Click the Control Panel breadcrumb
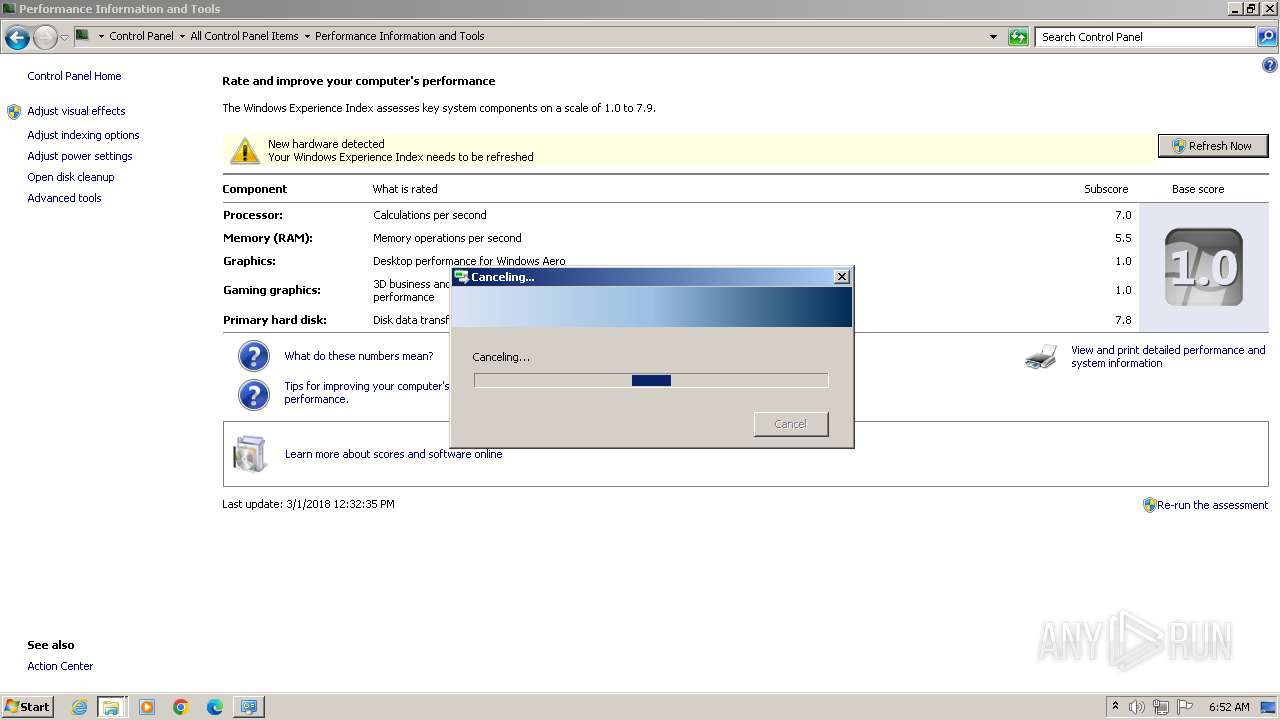Viewport: 1280px width, 720px height. pos(141,36)
